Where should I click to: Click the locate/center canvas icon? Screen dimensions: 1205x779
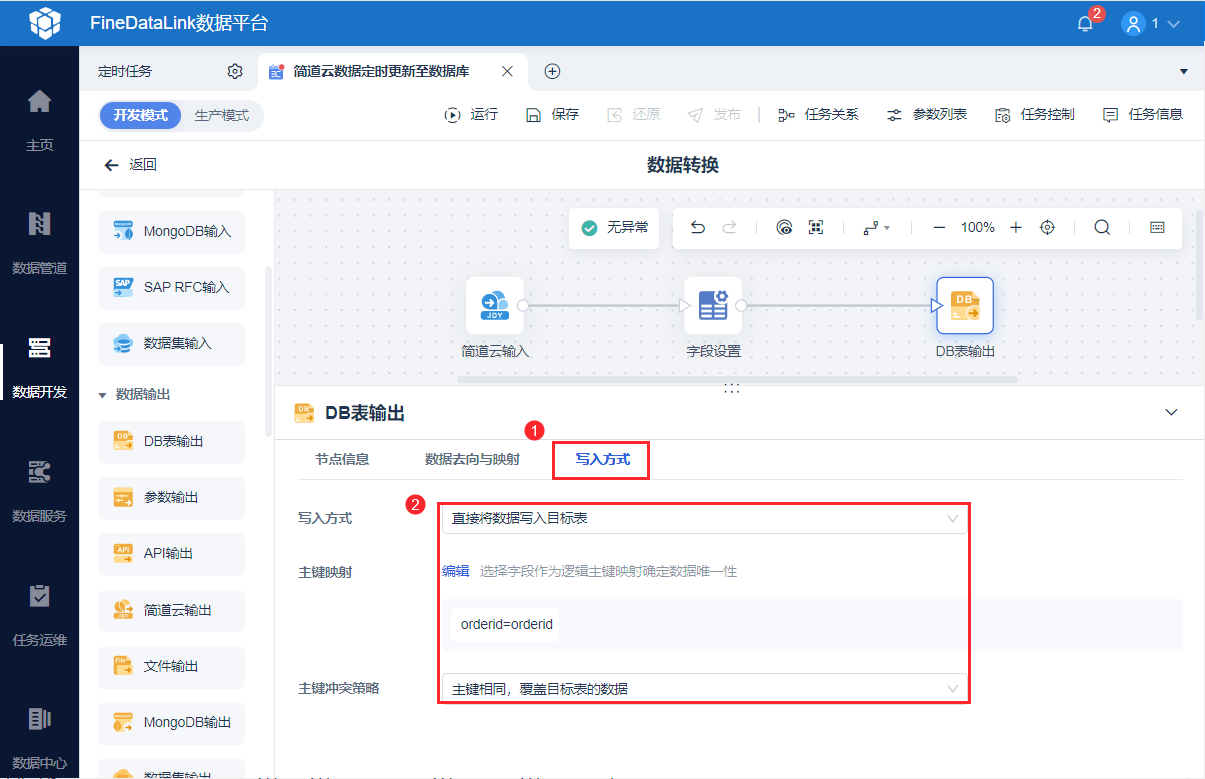coord(1047,228)
